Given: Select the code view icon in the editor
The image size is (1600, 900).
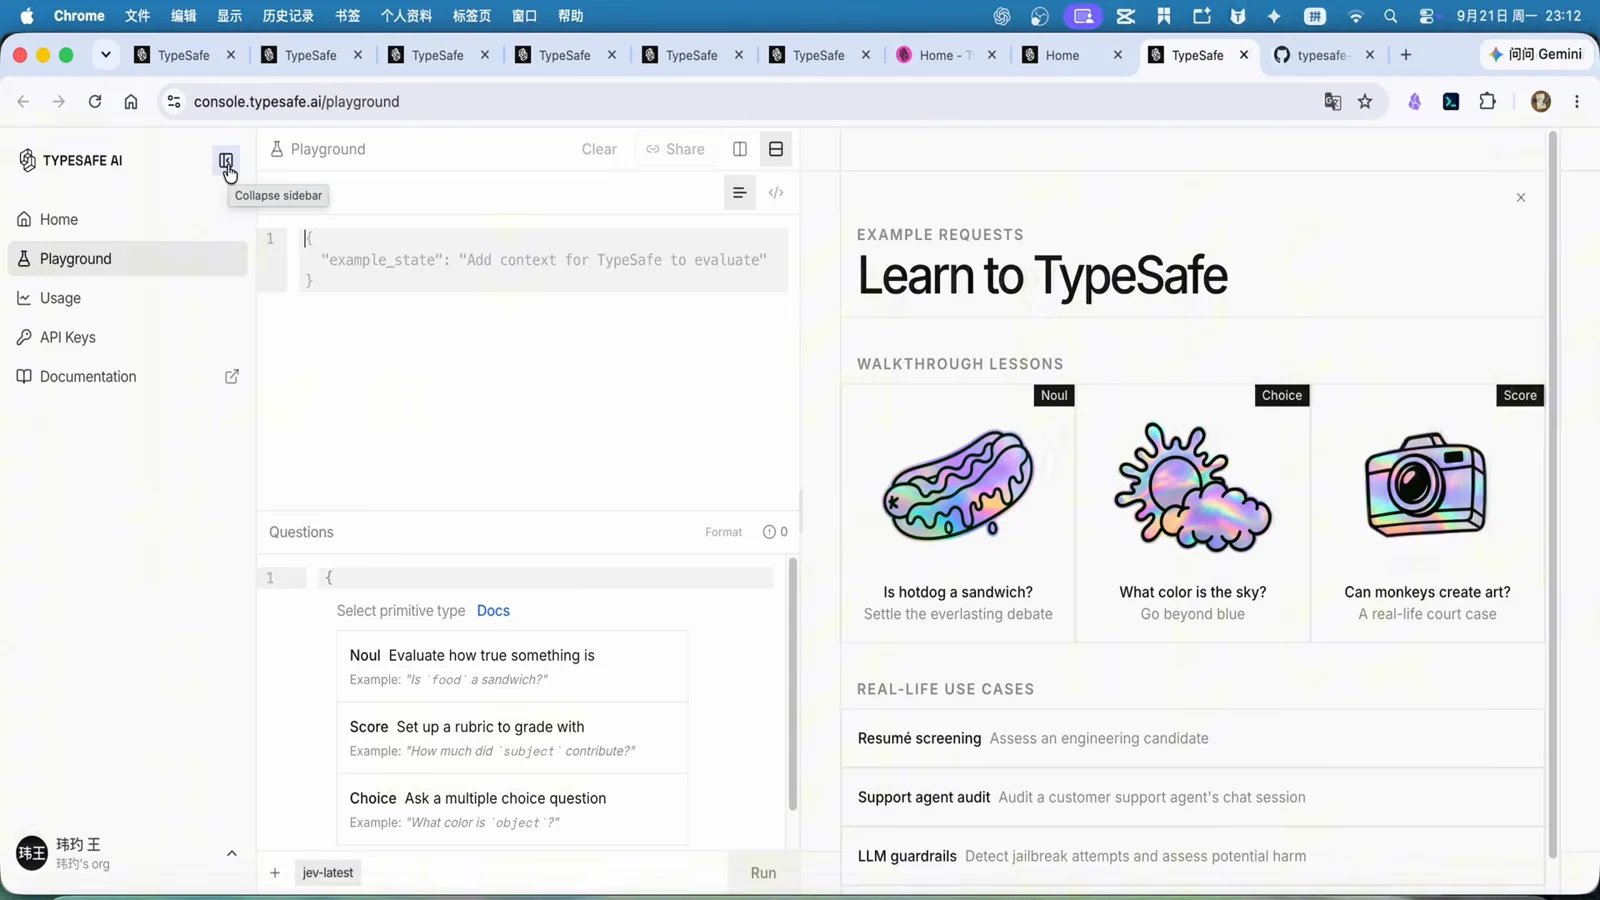Looking at the screenshot, I should pyautogui.click(x=776, y=193).
